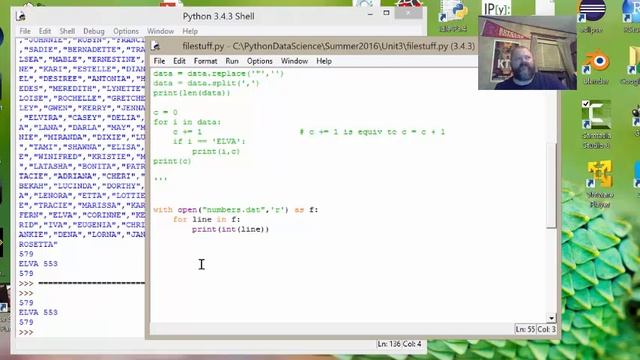Click the filestuff.py window title icon

pyautogui.click(x=156, y=46)
